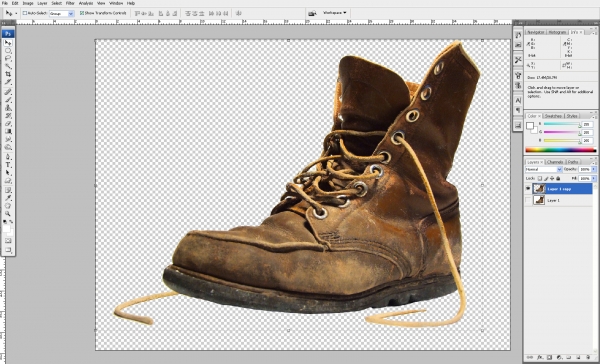
Task: Select the Move tool in the toolbox
Action: pyautogui.click(x=8, y=43)
